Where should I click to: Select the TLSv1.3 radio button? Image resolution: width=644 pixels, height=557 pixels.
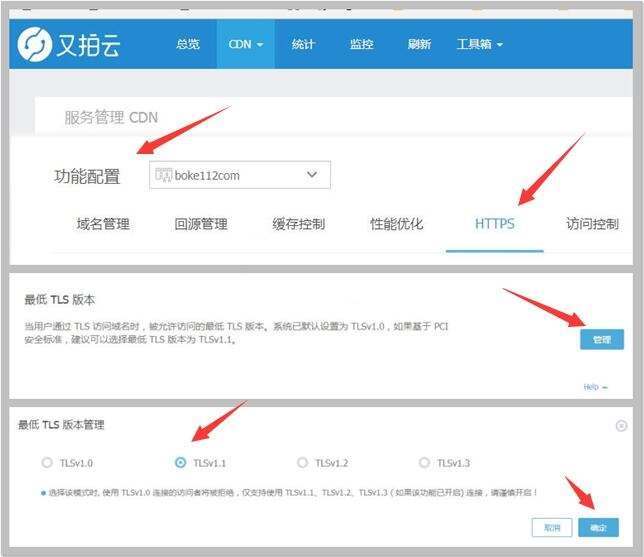424,463
